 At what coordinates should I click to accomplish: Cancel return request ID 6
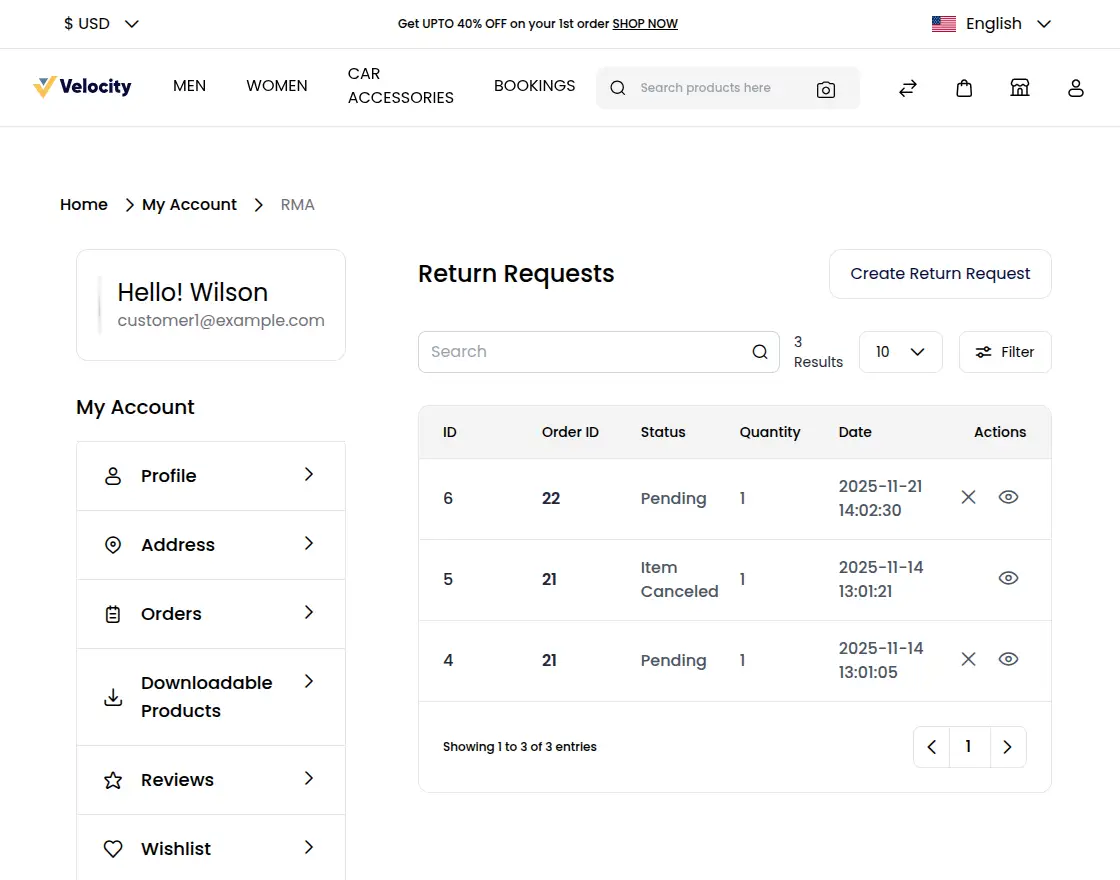click(968, 497)
